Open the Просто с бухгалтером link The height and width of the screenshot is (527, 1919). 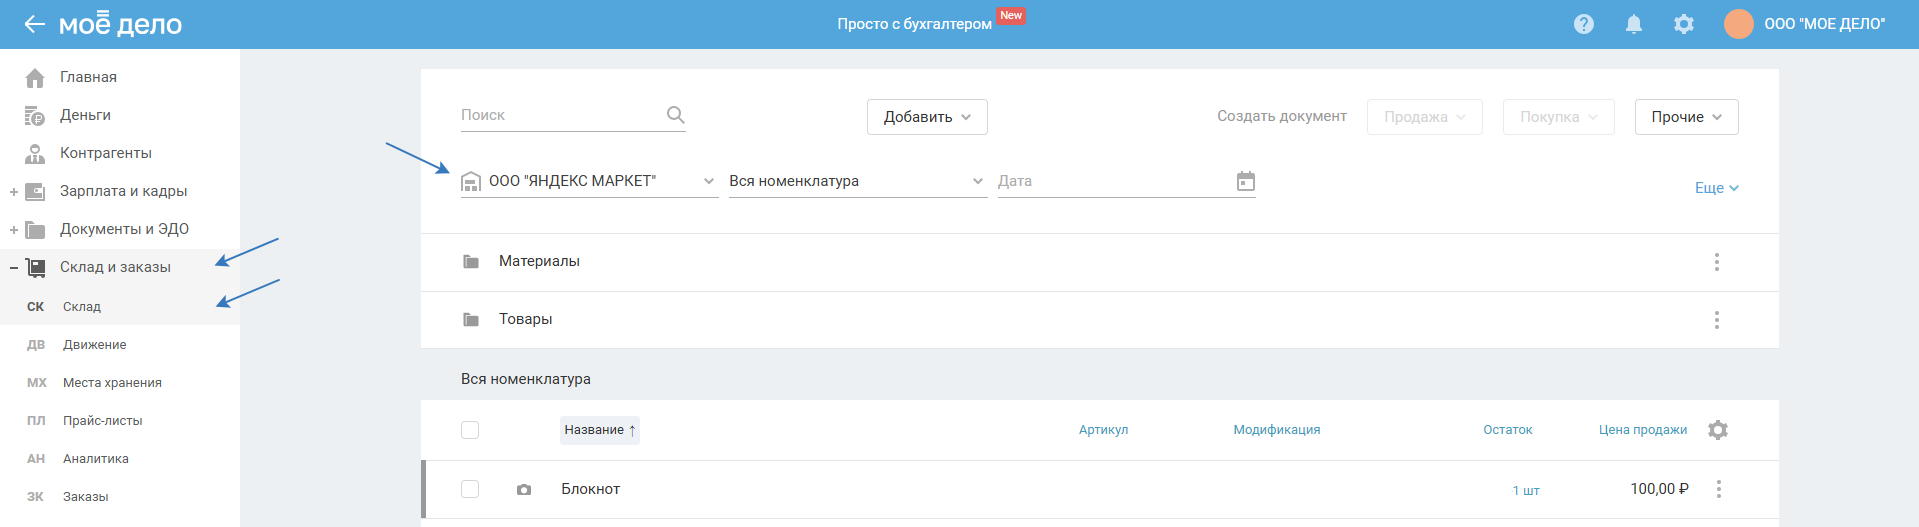(914, 24)
